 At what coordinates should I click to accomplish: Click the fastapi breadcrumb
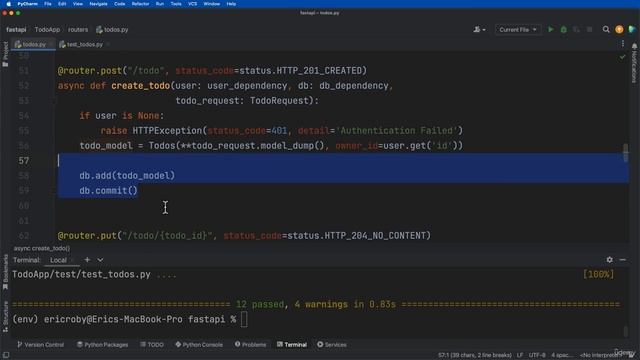(x=16, y=29)
